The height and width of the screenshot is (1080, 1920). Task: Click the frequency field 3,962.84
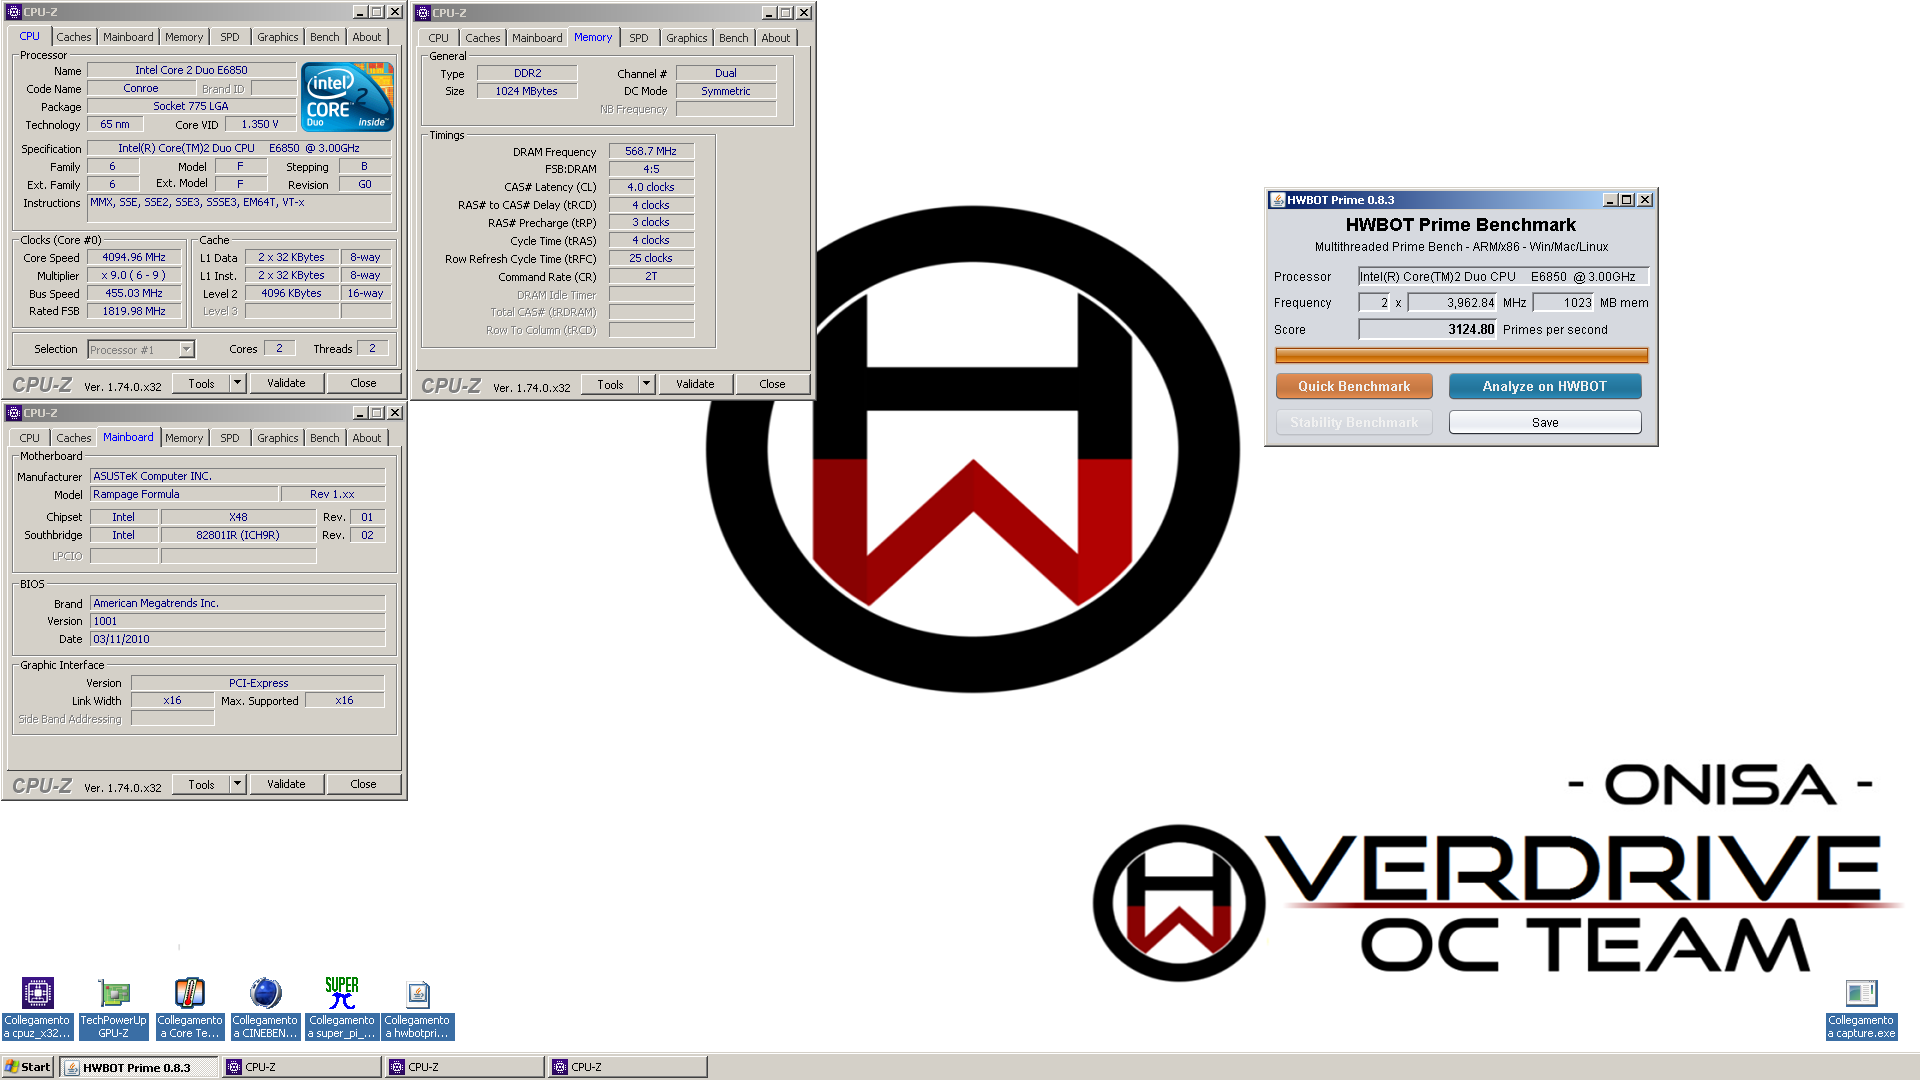click(1452, 303)
